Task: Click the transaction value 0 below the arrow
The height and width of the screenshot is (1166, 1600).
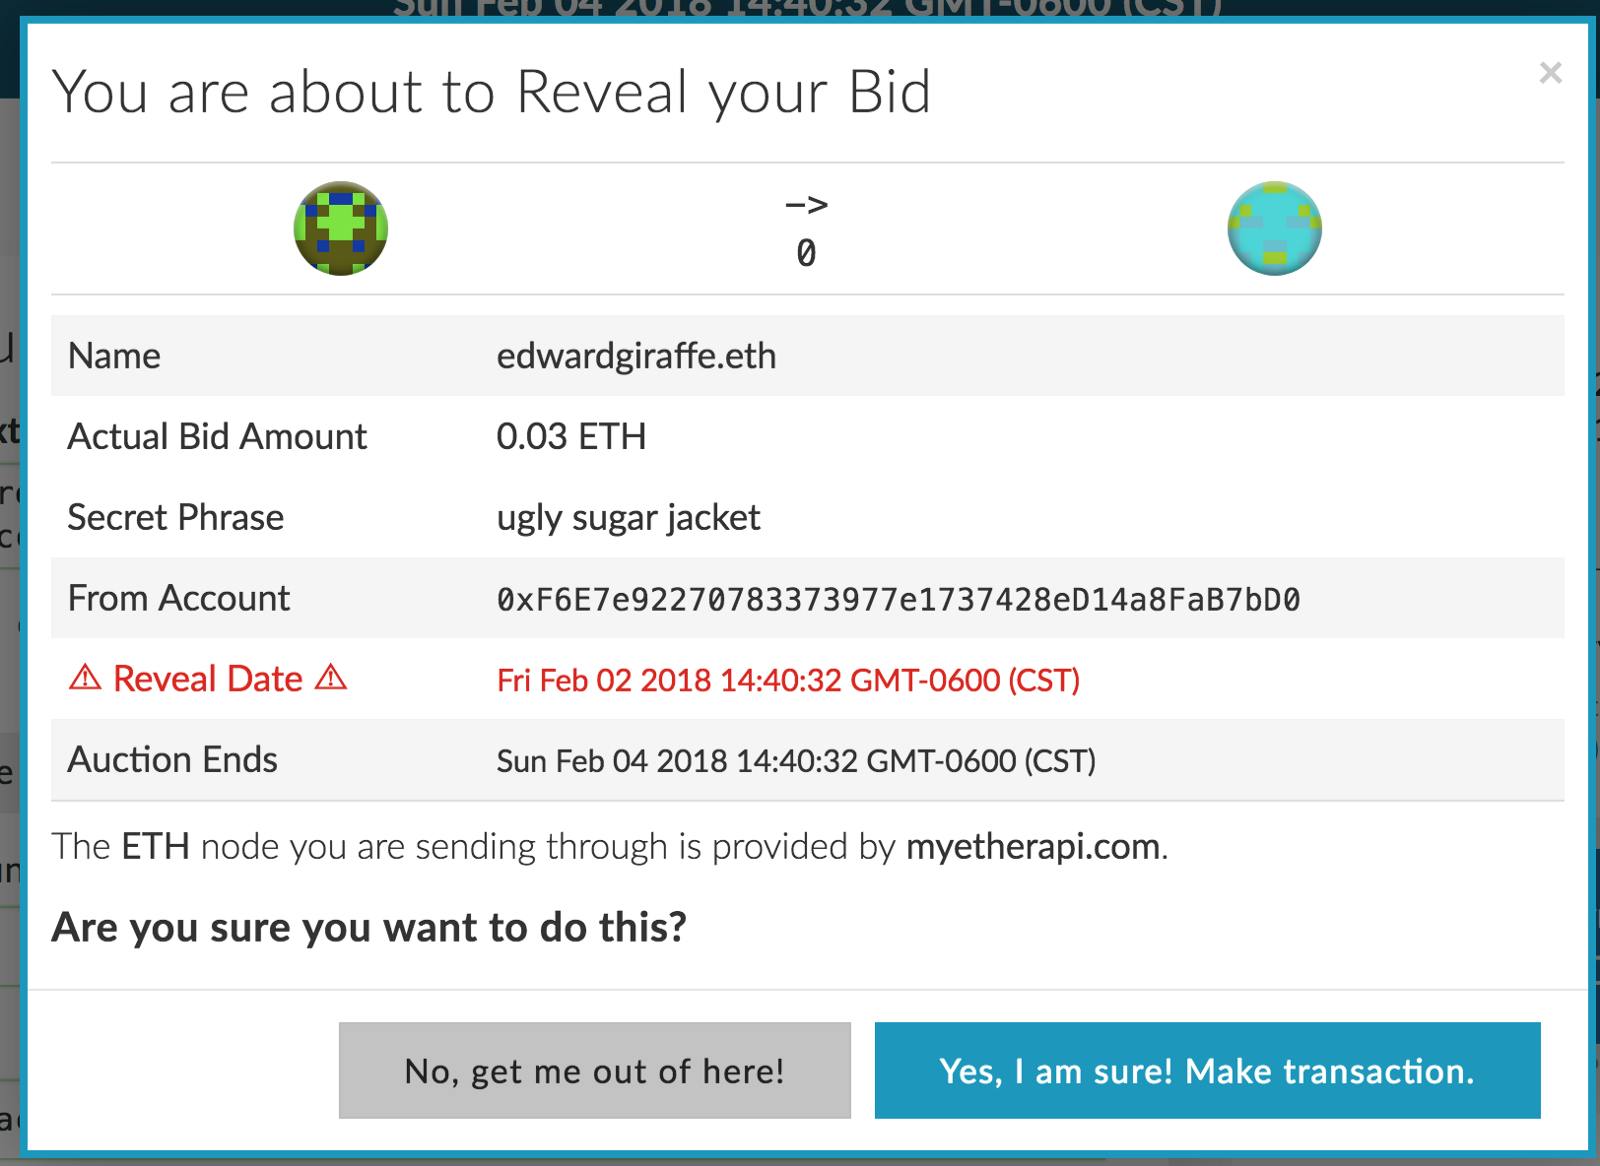Action: [x=805, y=253]
